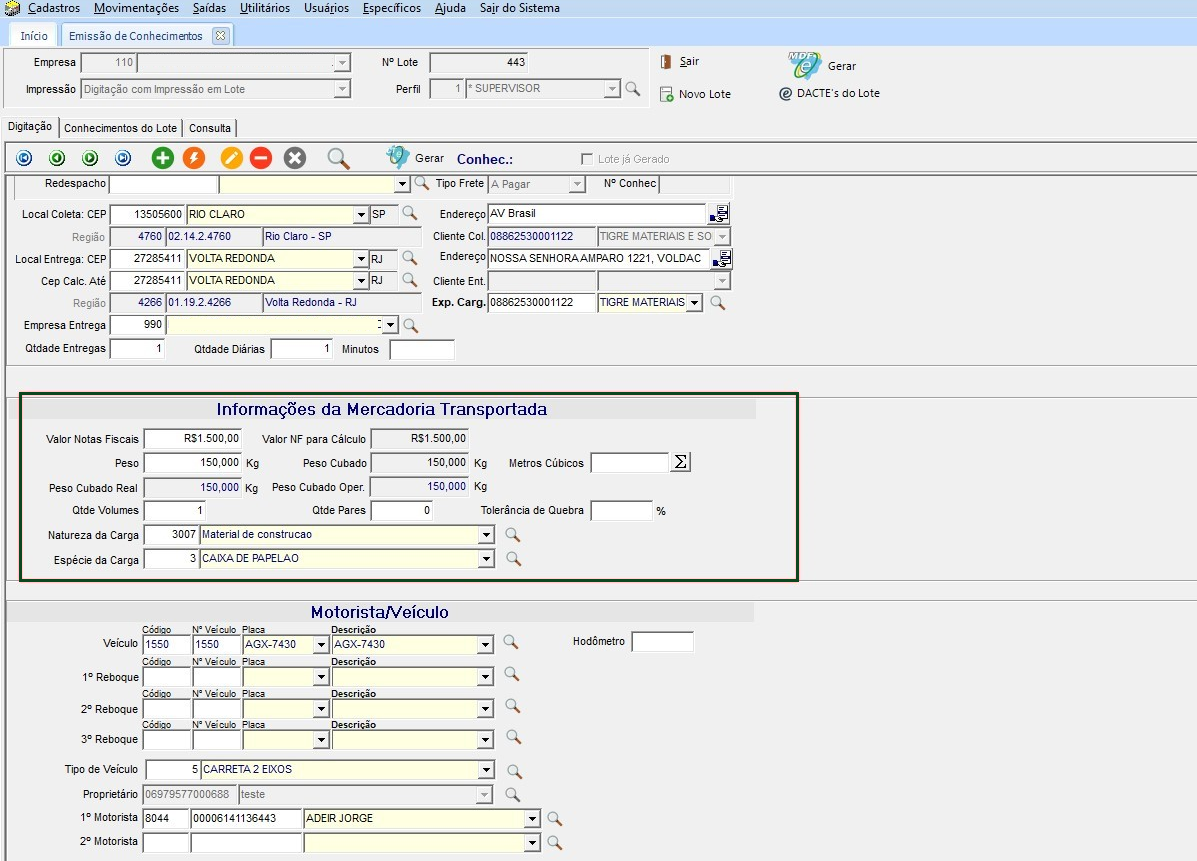Click the yellow pencil edit icon
The height and width of the screenshot is (861, 1197).
pyautogui.click(x=231, y=158)
